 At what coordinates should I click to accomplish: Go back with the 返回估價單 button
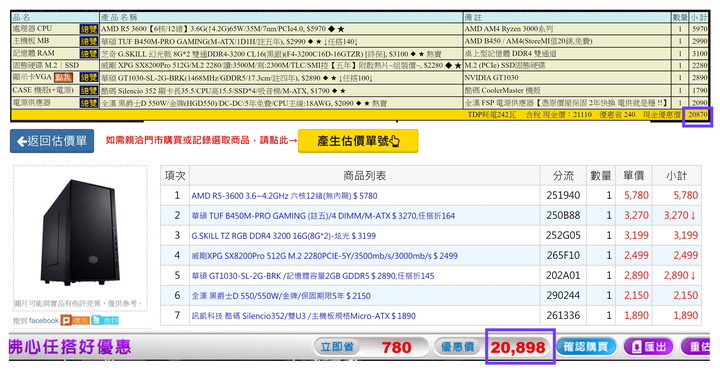coord(52,141)
